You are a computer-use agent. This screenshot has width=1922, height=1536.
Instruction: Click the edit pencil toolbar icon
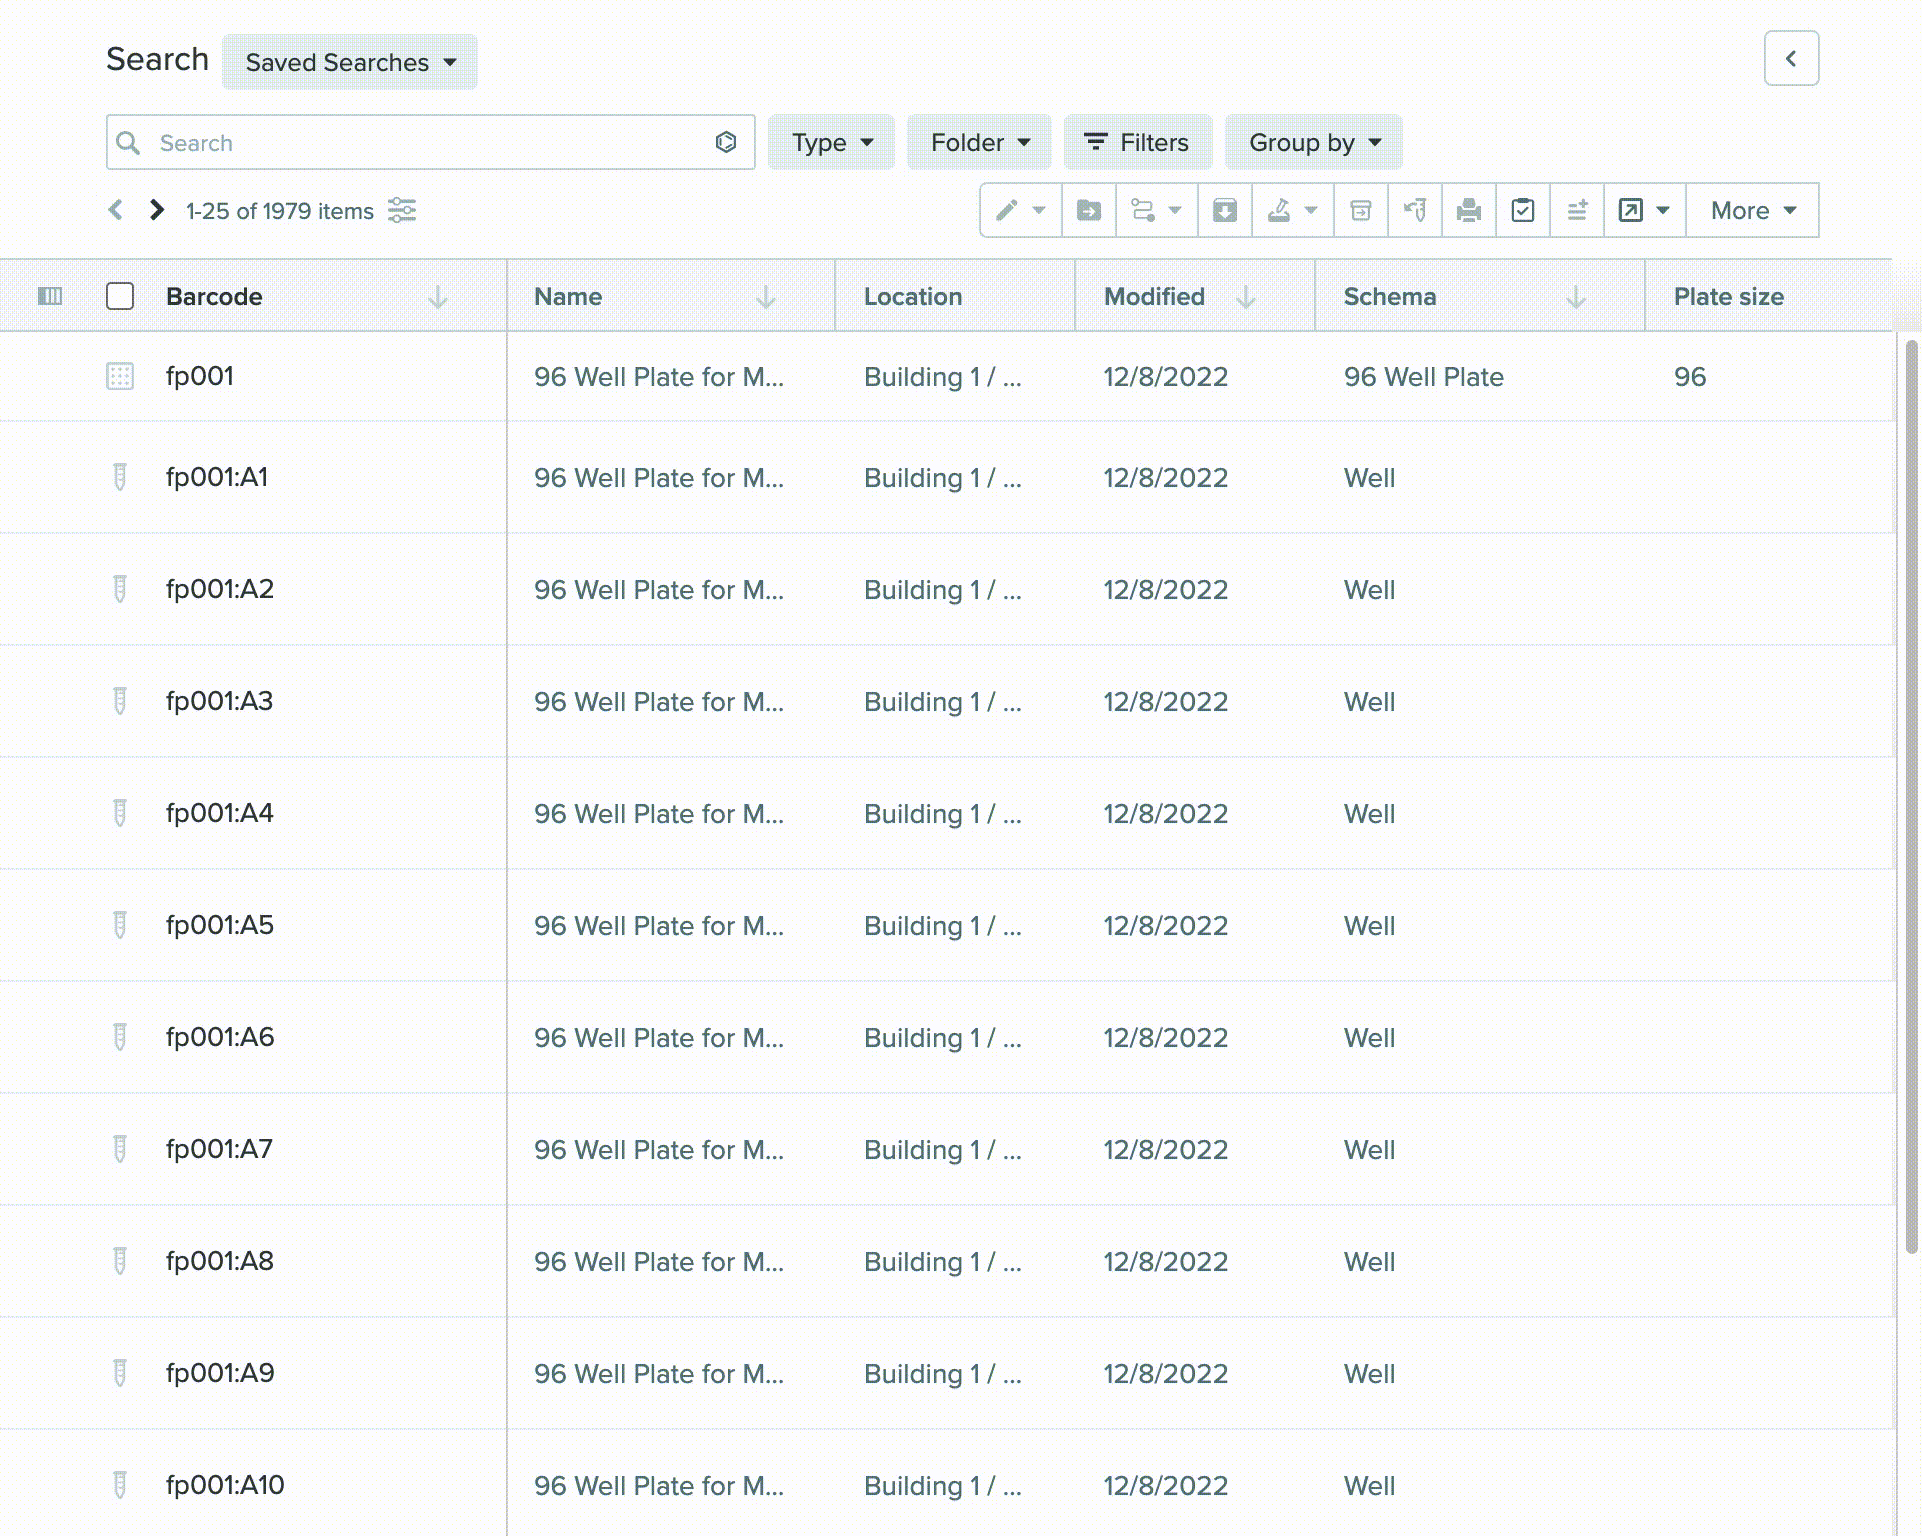1007,210
